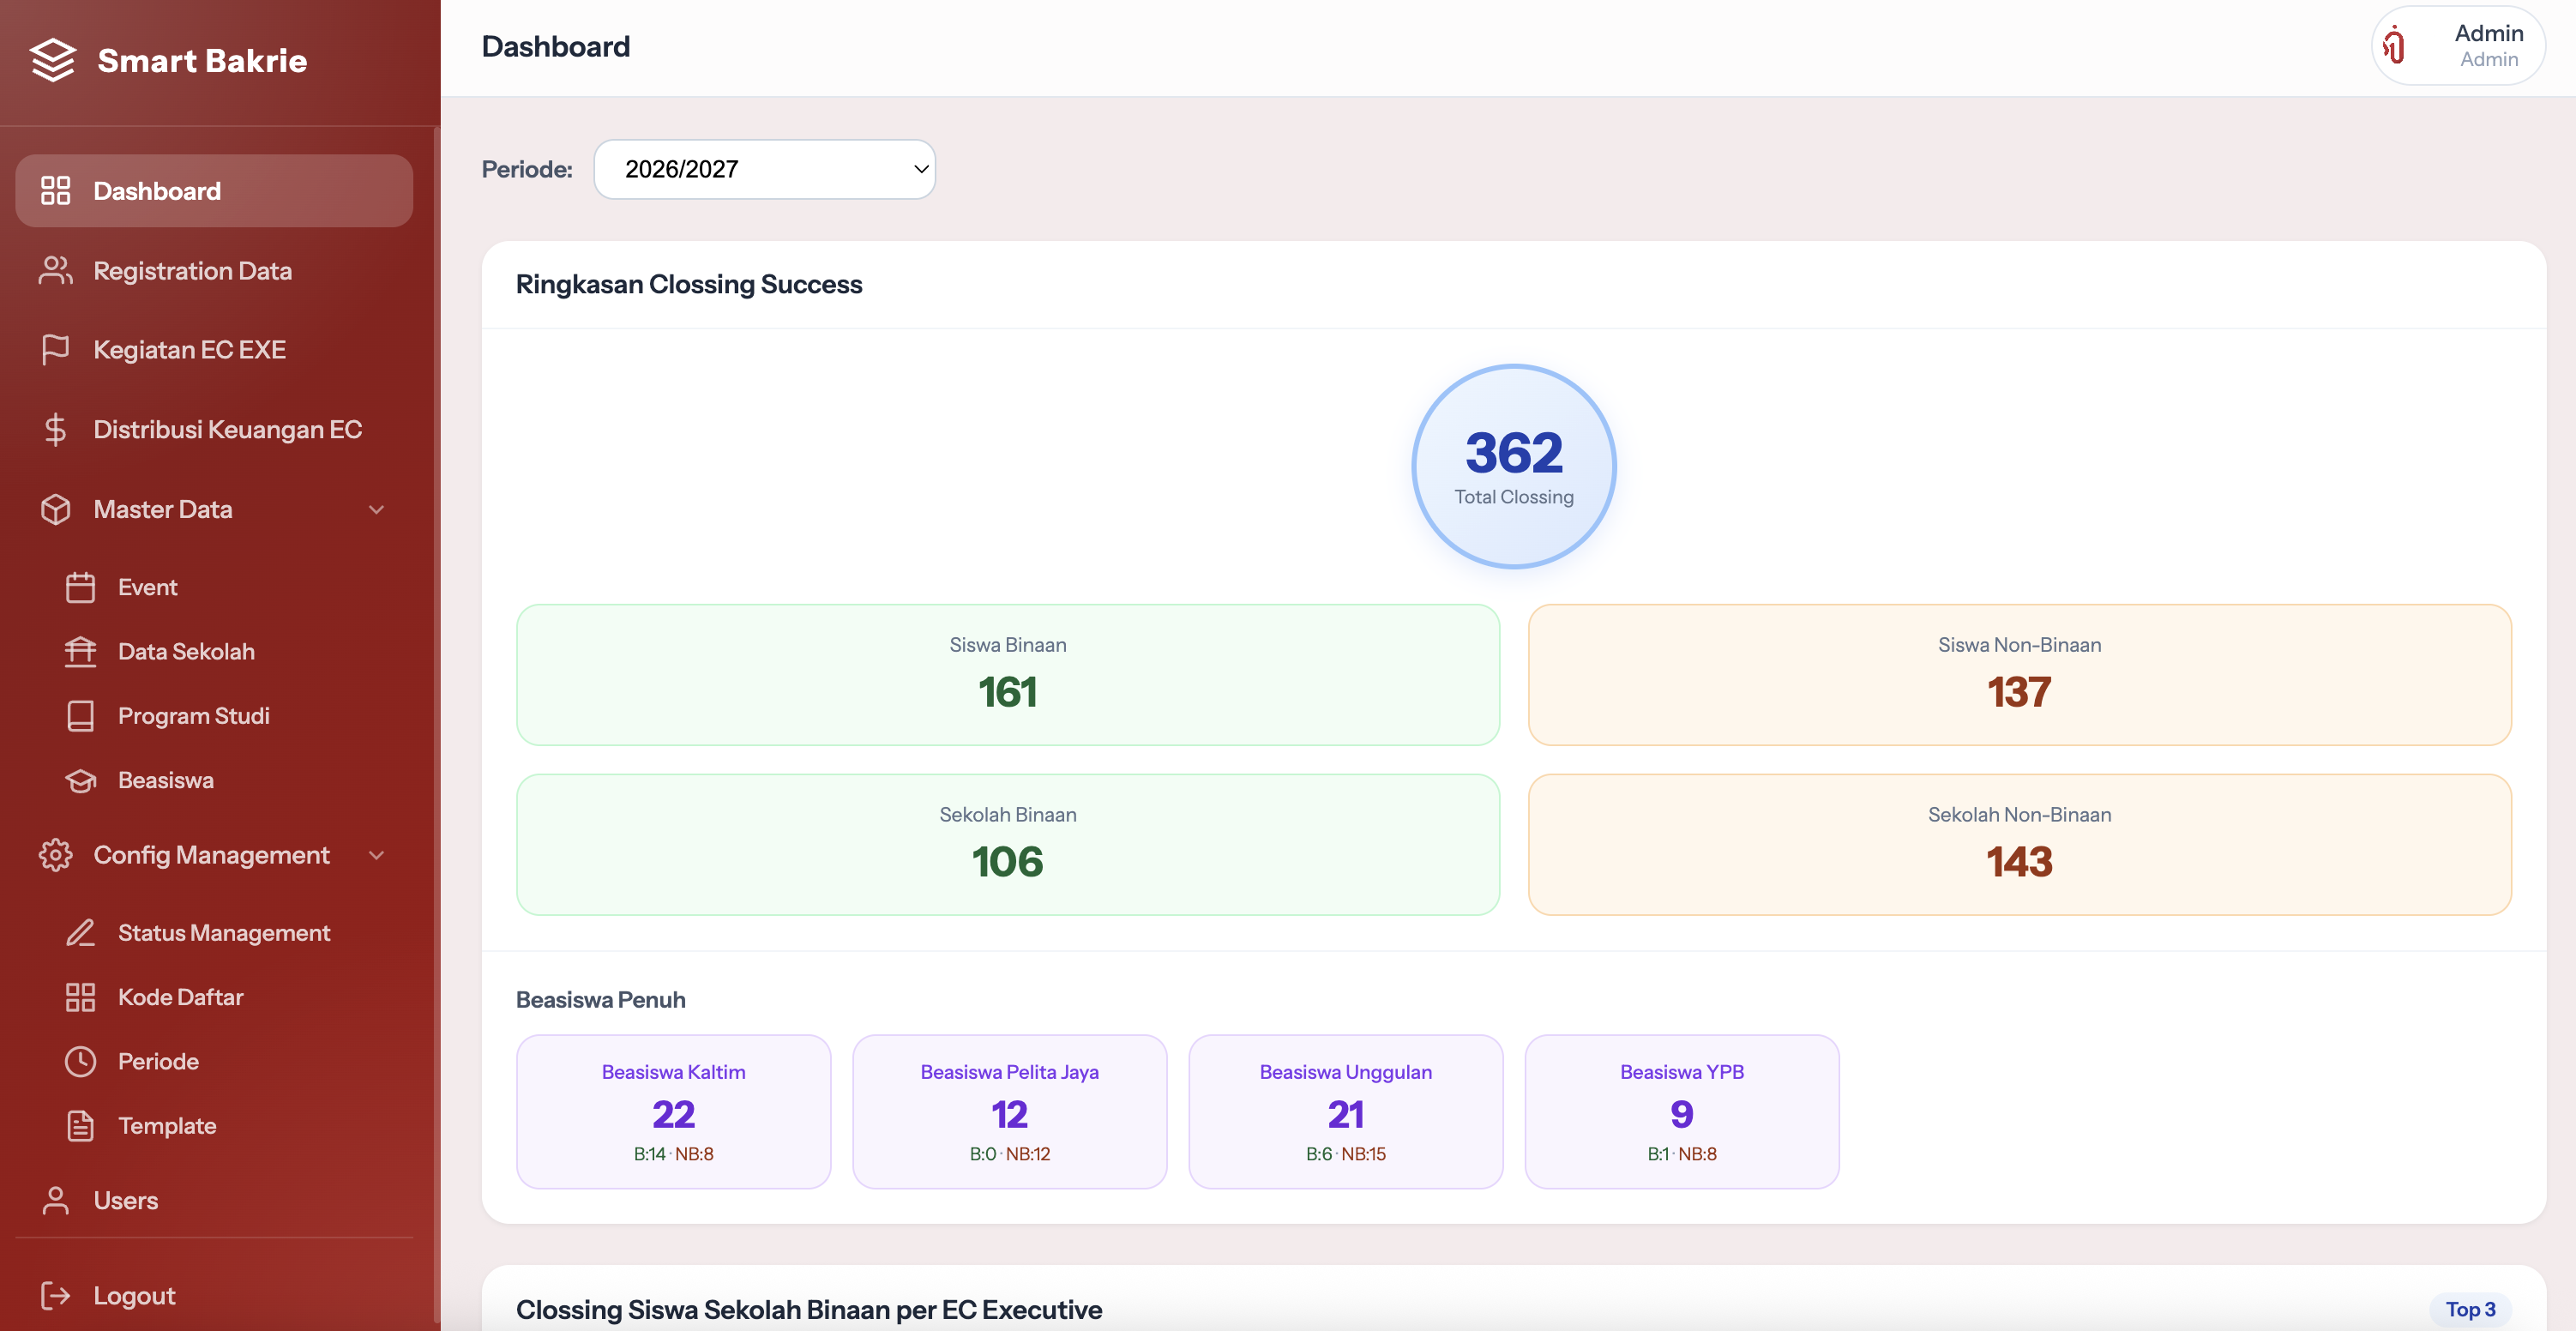Collapse the Config Management section chevron
The image size is (2576, 1331).
pos(377,856)
